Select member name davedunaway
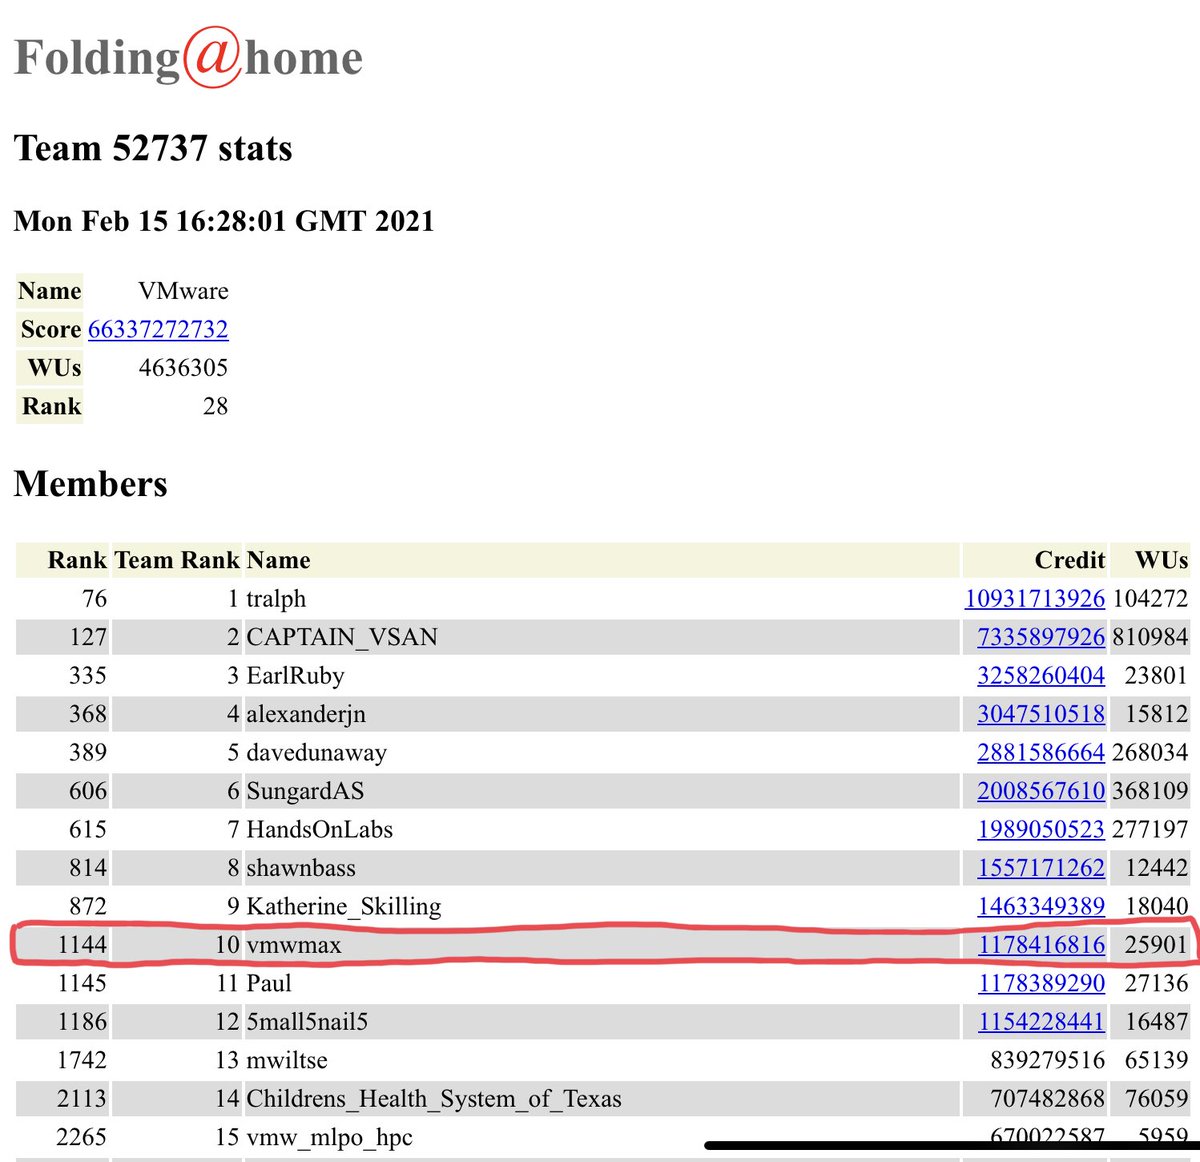 pyautogui.click(x=316, y=753)
